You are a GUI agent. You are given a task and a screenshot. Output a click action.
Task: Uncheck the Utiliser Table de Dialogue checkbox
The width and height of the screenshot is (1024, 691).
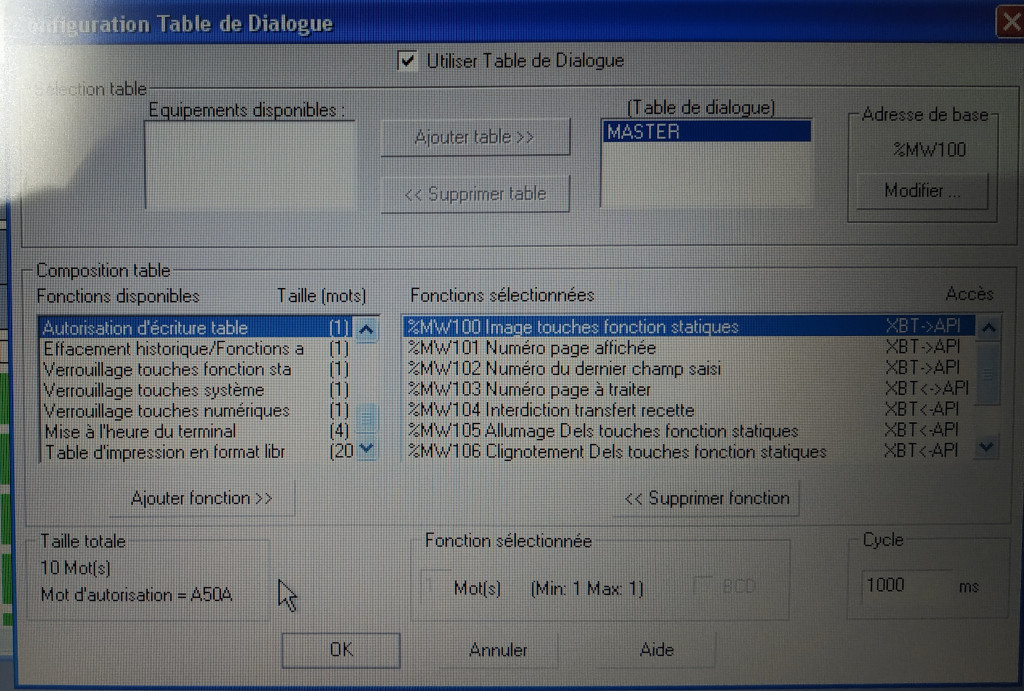click(x=407, y=61)
